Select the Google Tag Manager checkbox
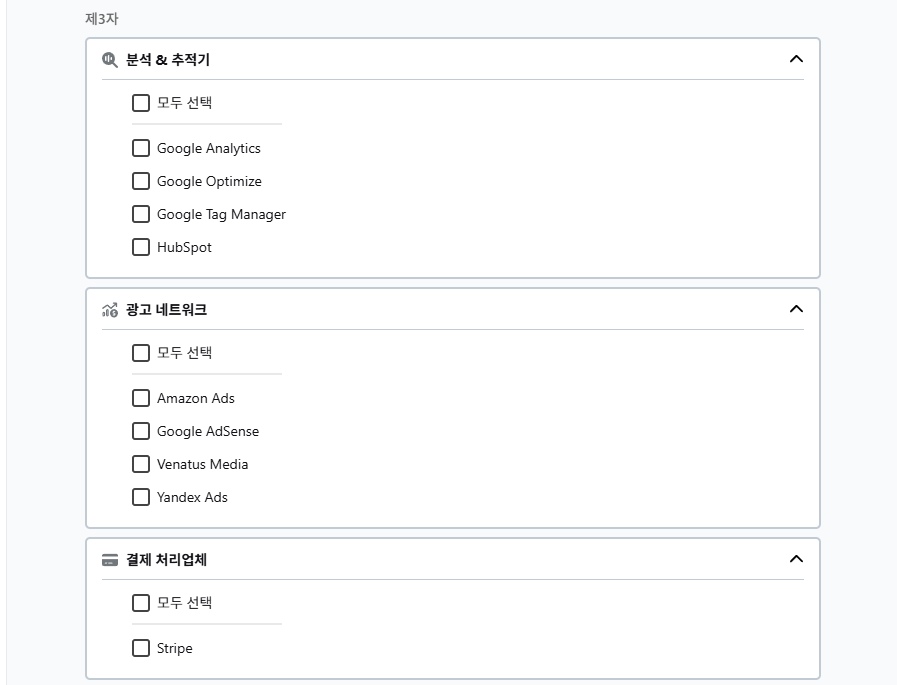 coord(140,214)
